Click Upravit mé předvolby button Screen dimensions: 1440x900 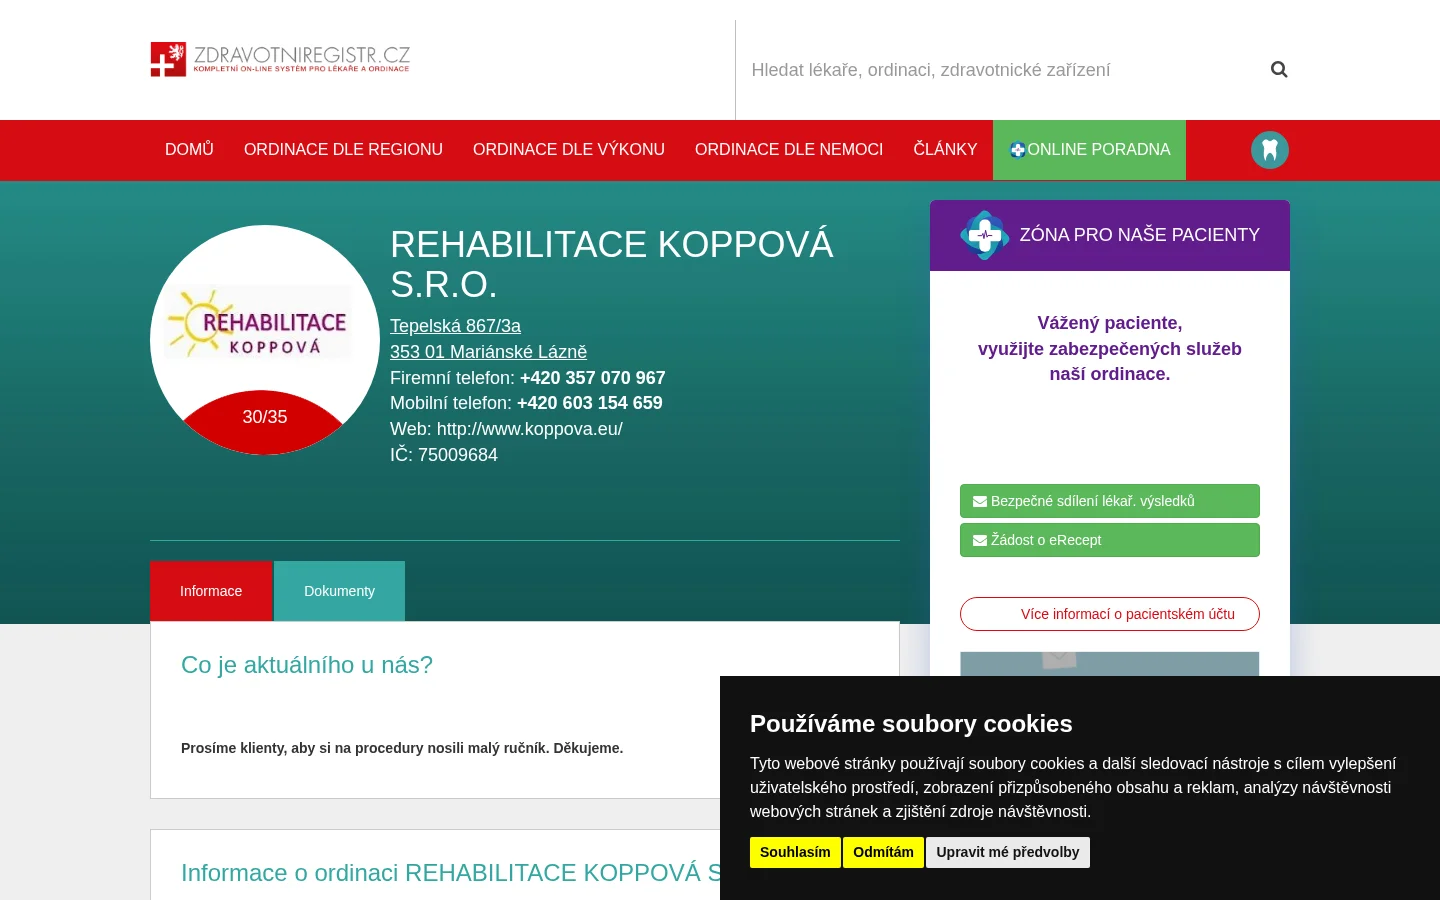(1008, 852)
